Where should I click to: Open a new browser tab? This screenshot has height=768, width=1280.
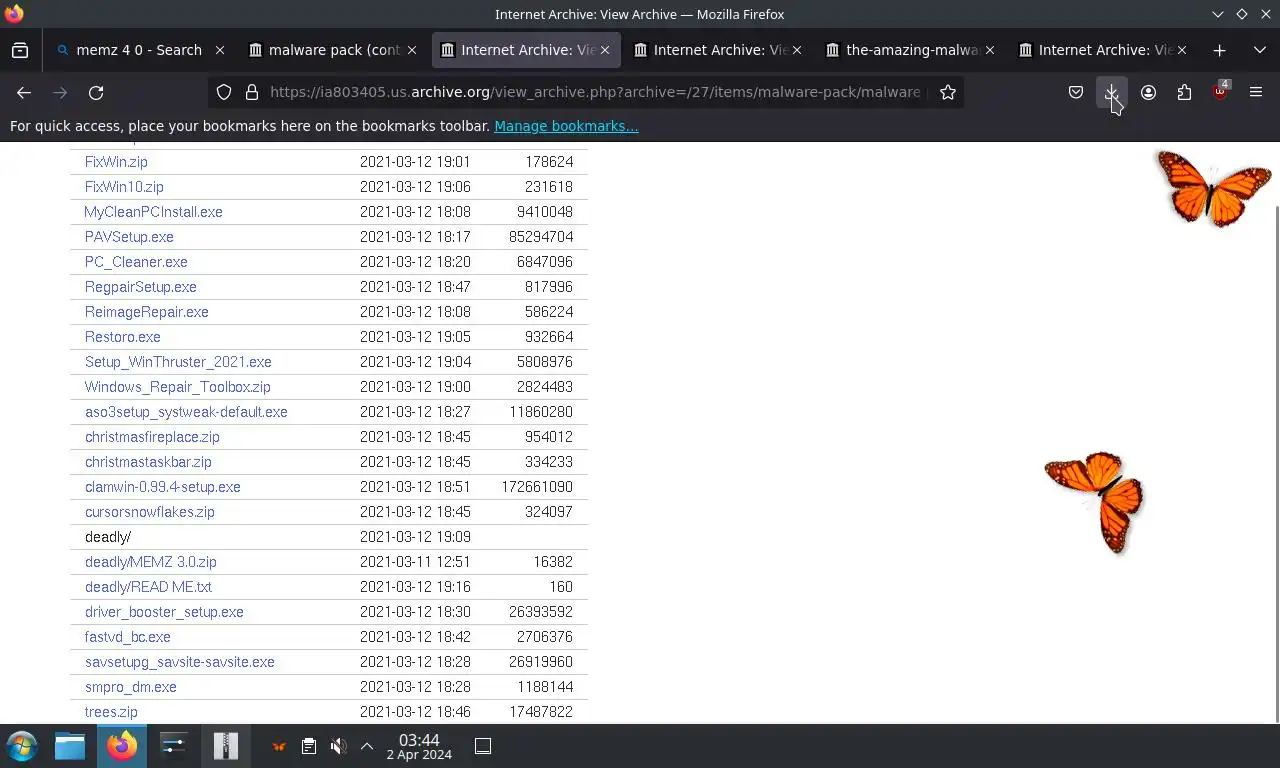[1219, 50]
